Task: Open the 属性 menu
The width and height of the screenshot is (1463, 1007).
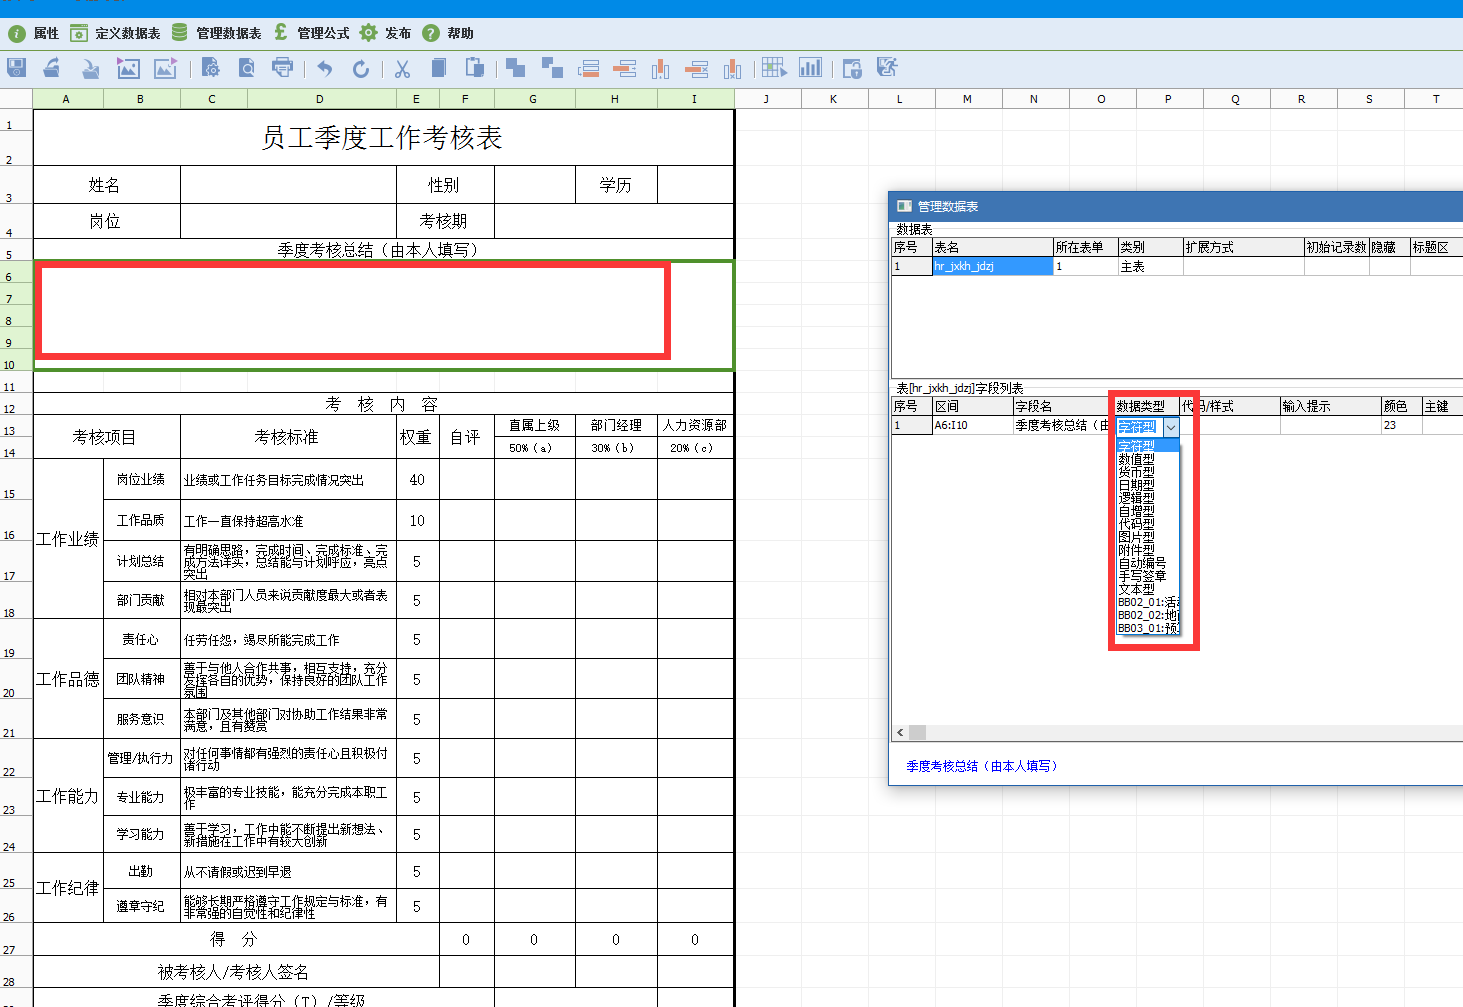Action: (34, 33)
